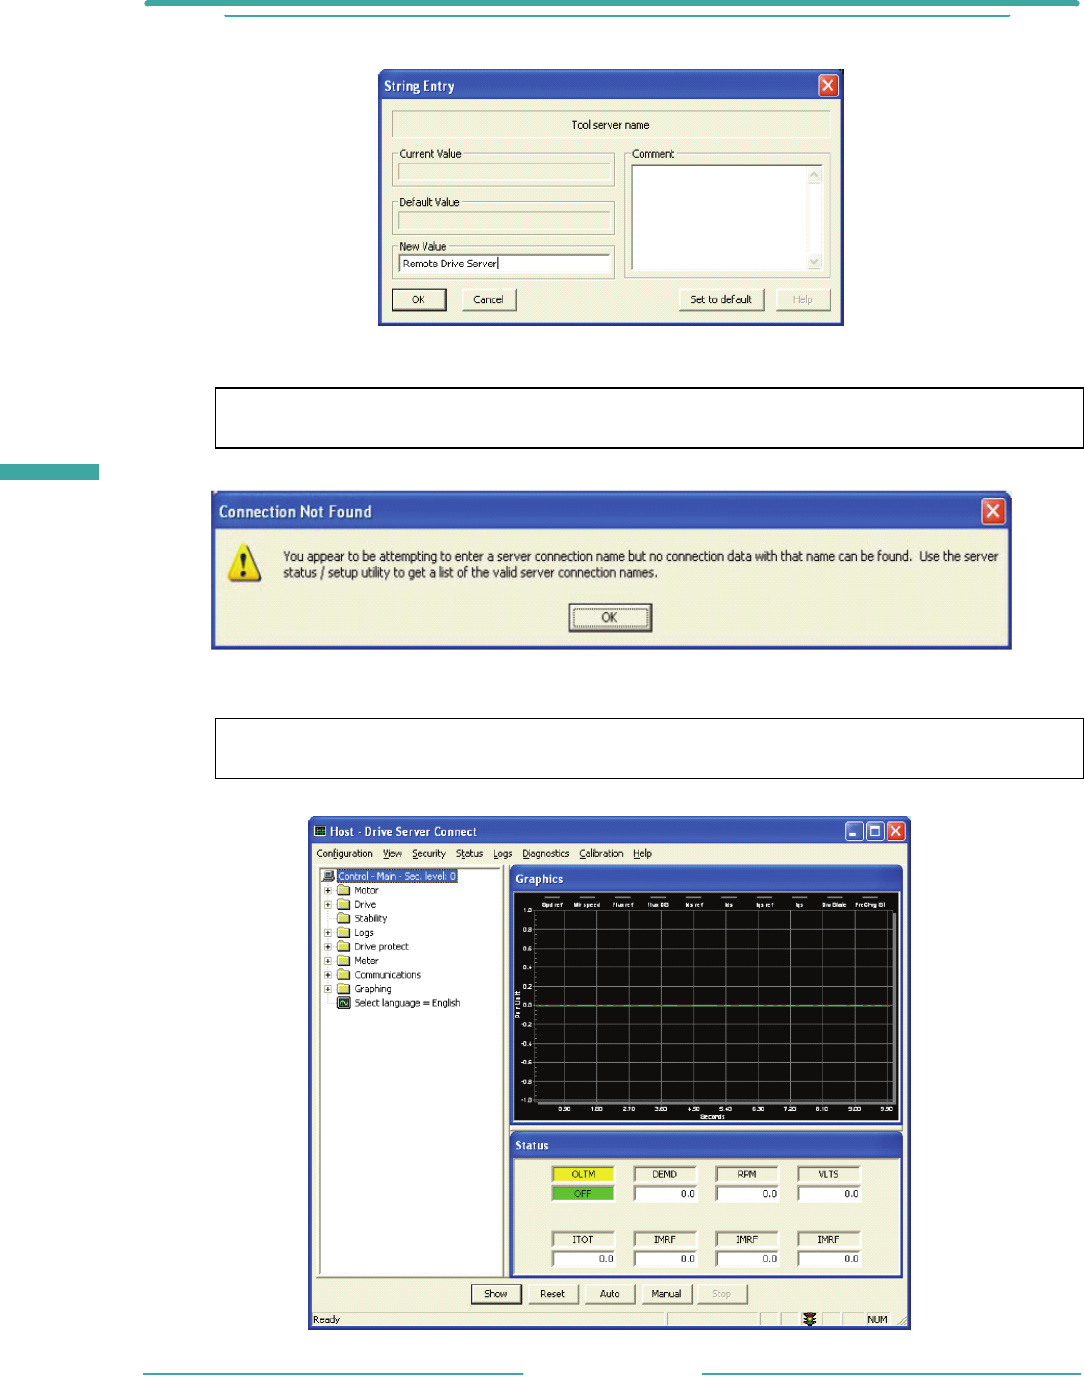Image resolution: width=1084 pixels, height=1394 pixels.
Task: Click the Reset button
Action: coord(552,1293)
